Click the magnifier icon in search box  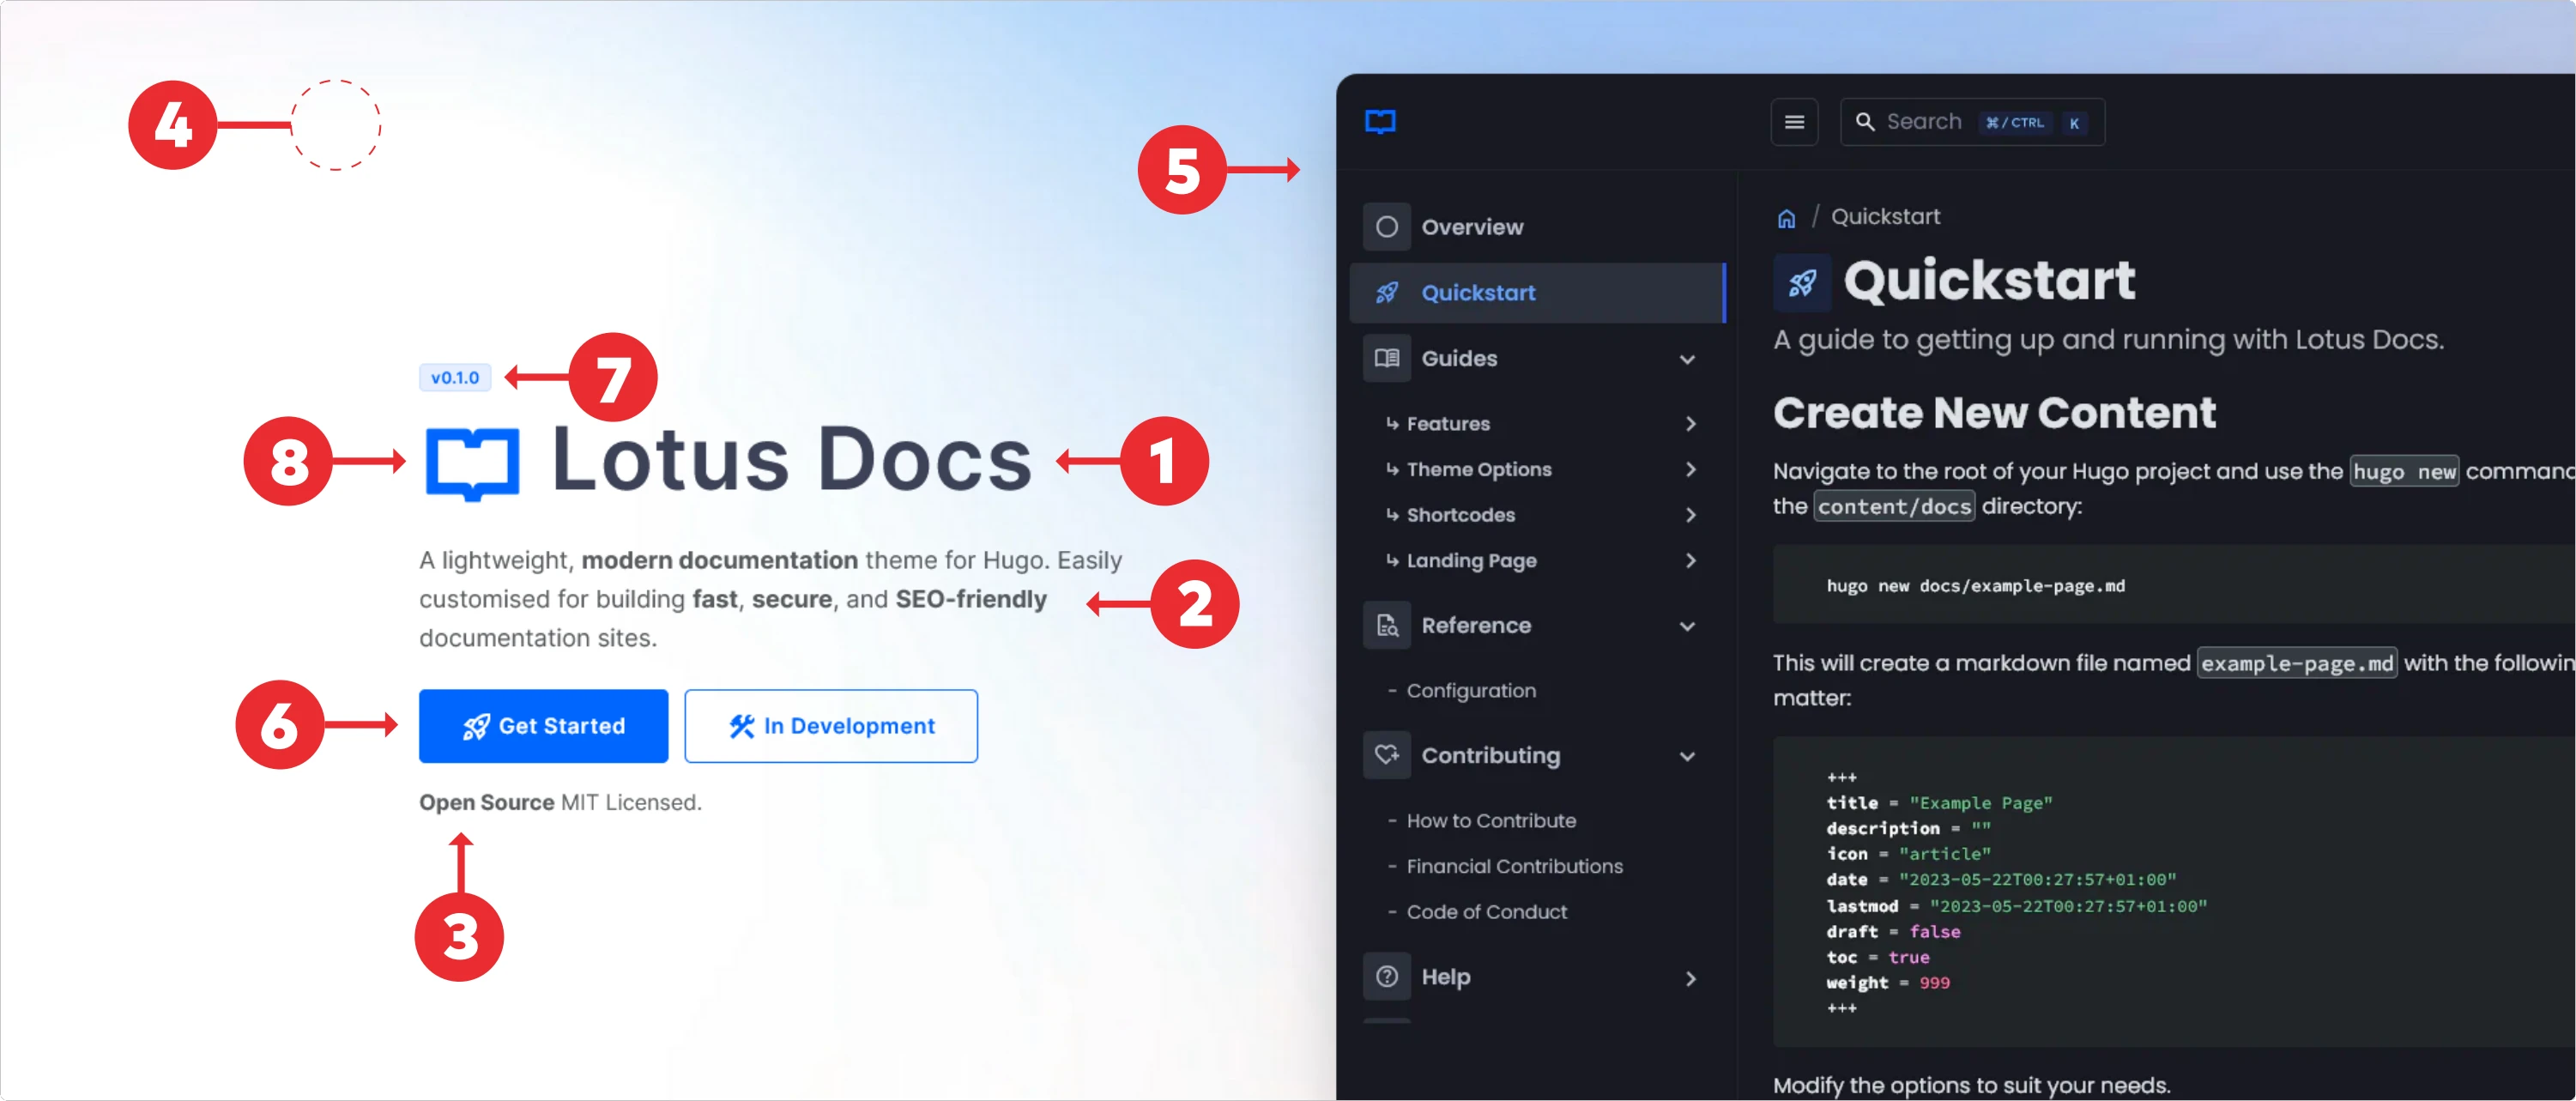coord(1864,122)
